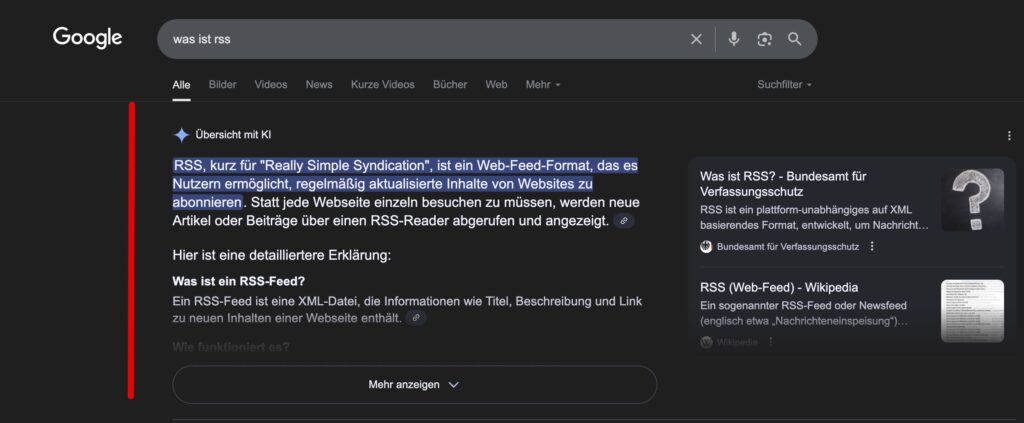The height and width of the screenshot is (423, 1024).
Task: Open Google Lens image search icon
Action: [764, 39]
